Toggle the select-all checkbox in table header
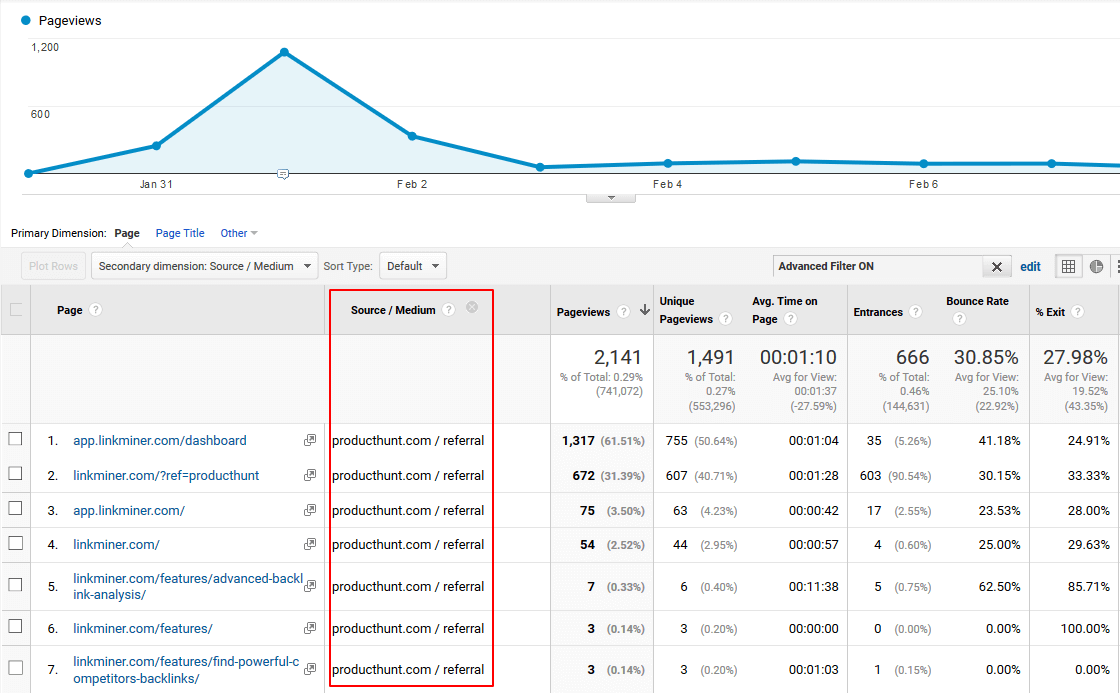The height and width of the screenshot is (693, 1120). (15, 310)
